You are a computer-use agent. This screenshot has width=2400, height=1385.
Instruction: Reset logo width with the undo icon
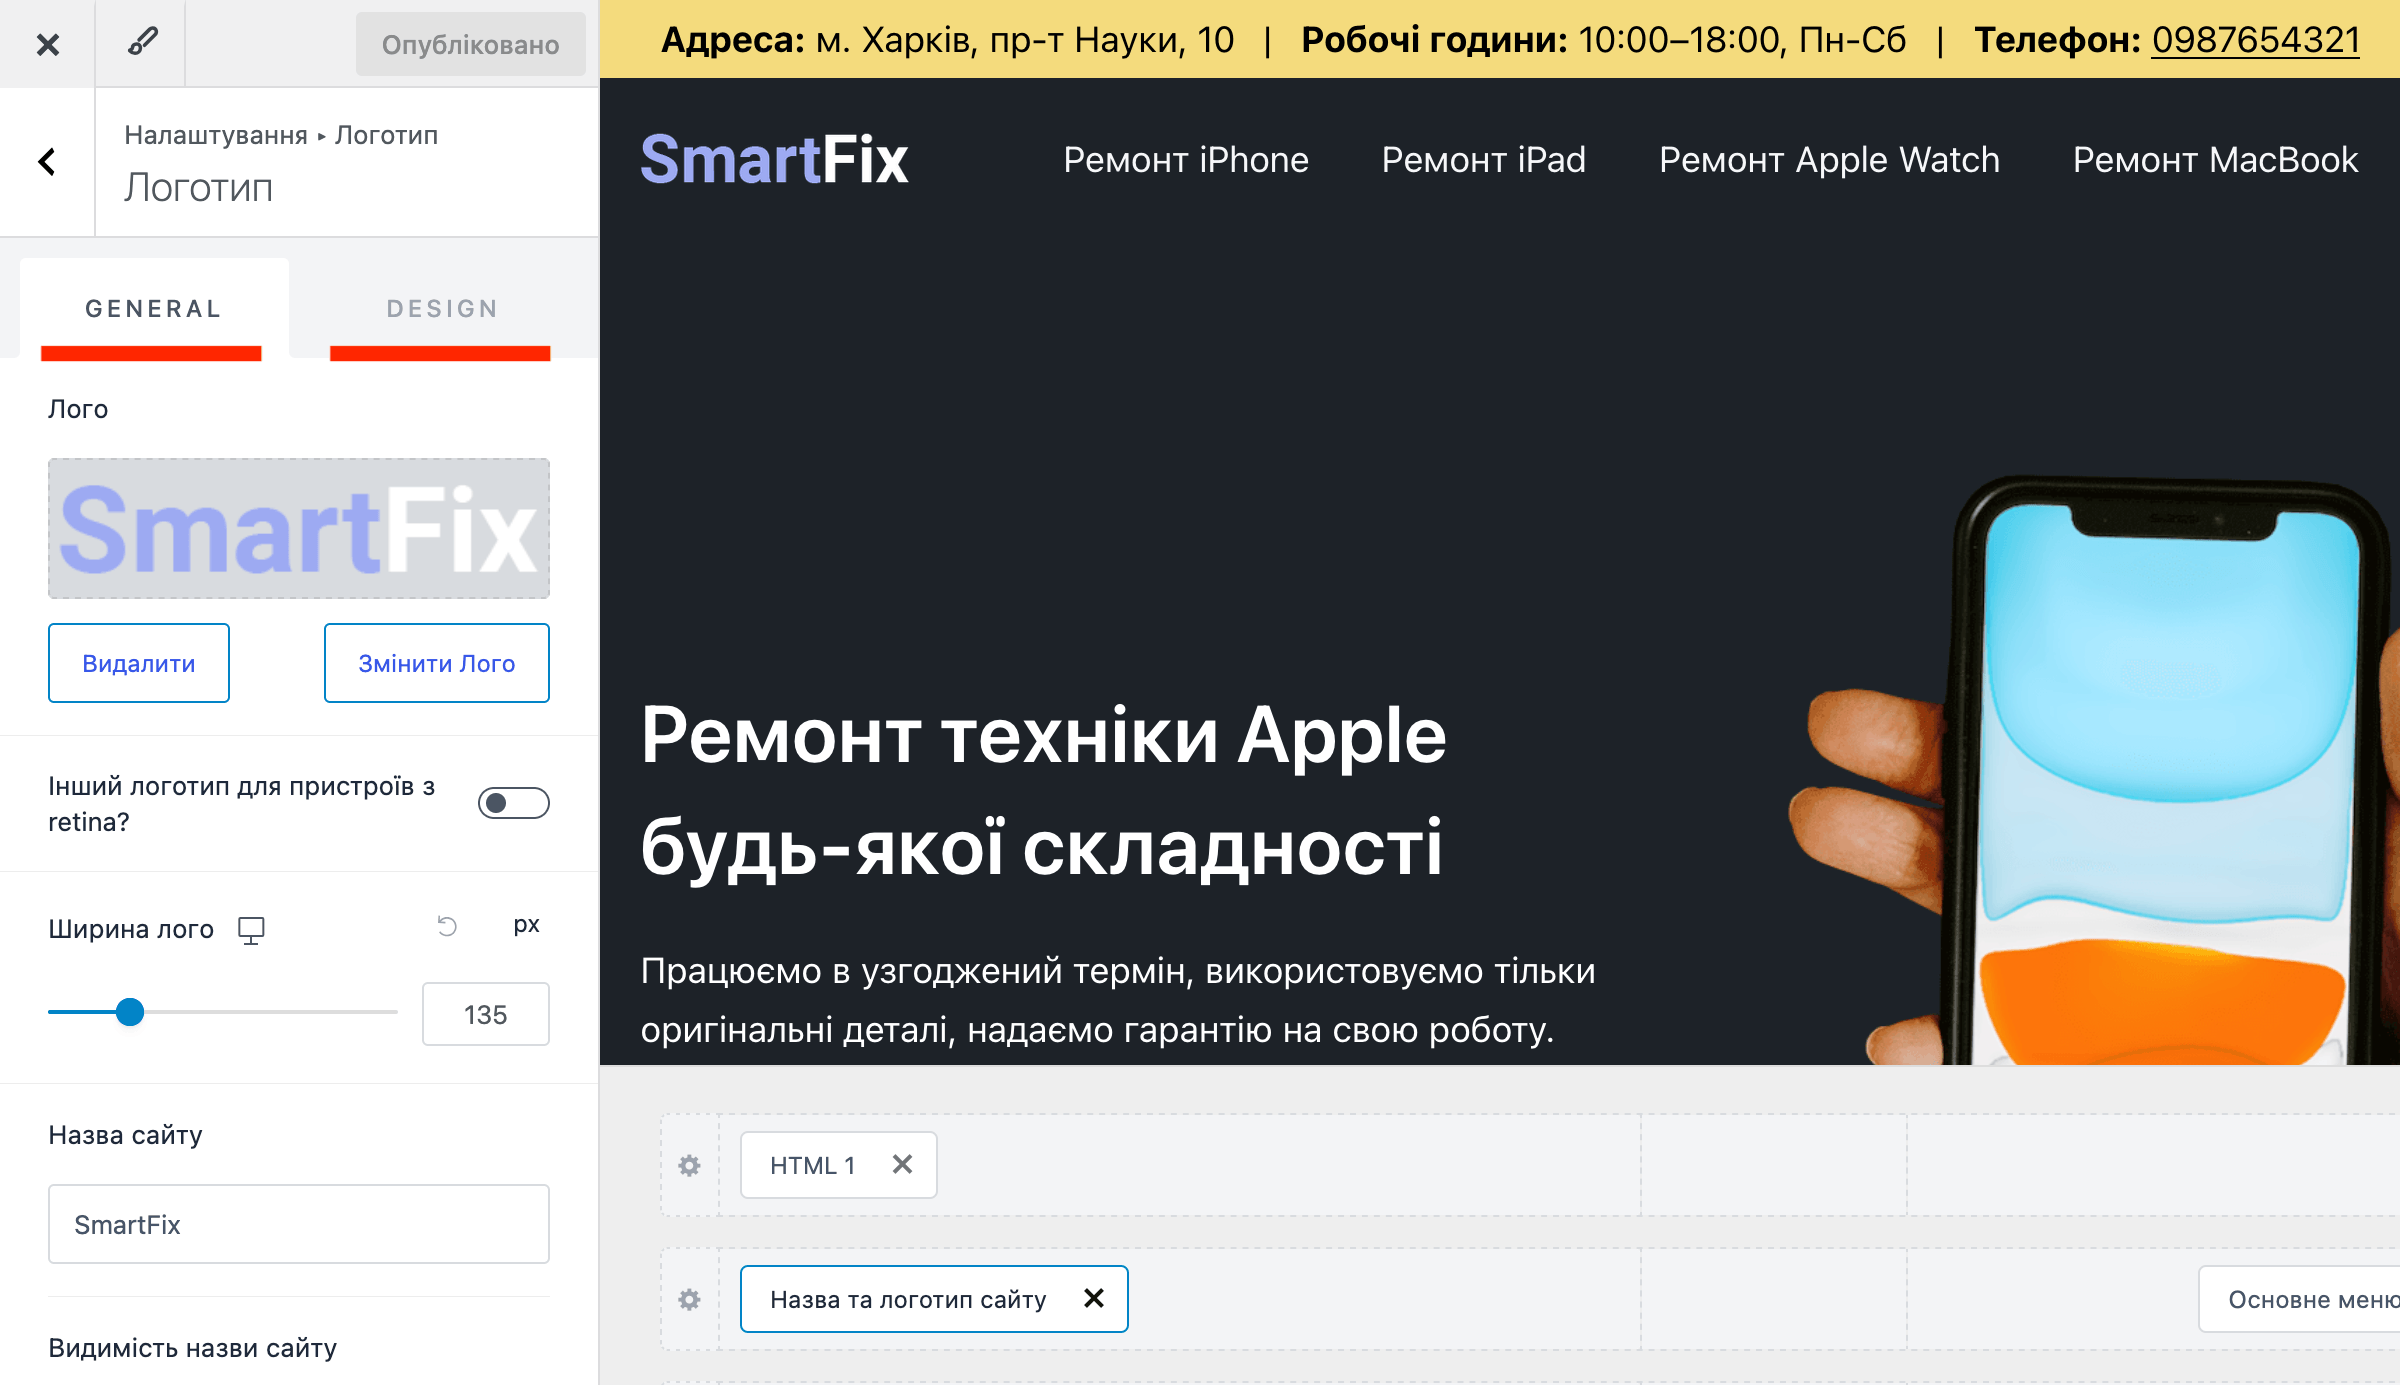[447, 927]
